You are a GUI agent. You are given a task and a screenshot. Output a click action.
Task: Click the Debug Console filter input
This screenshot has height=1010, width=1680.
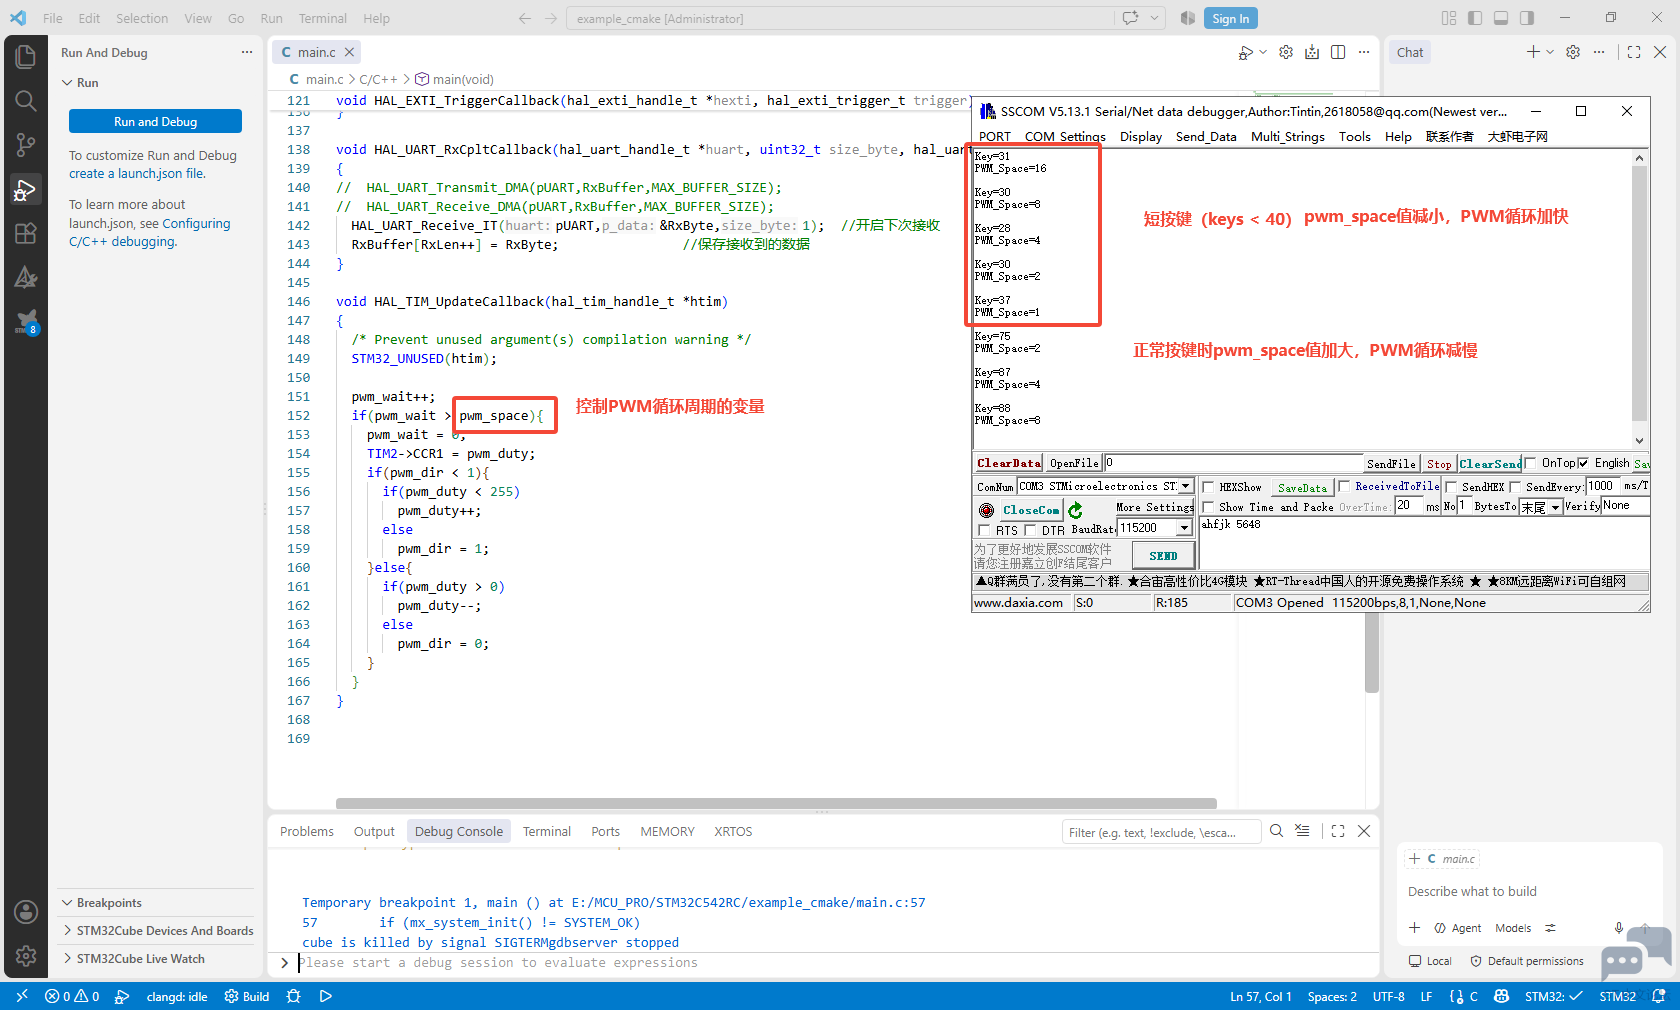[1160, 832]
